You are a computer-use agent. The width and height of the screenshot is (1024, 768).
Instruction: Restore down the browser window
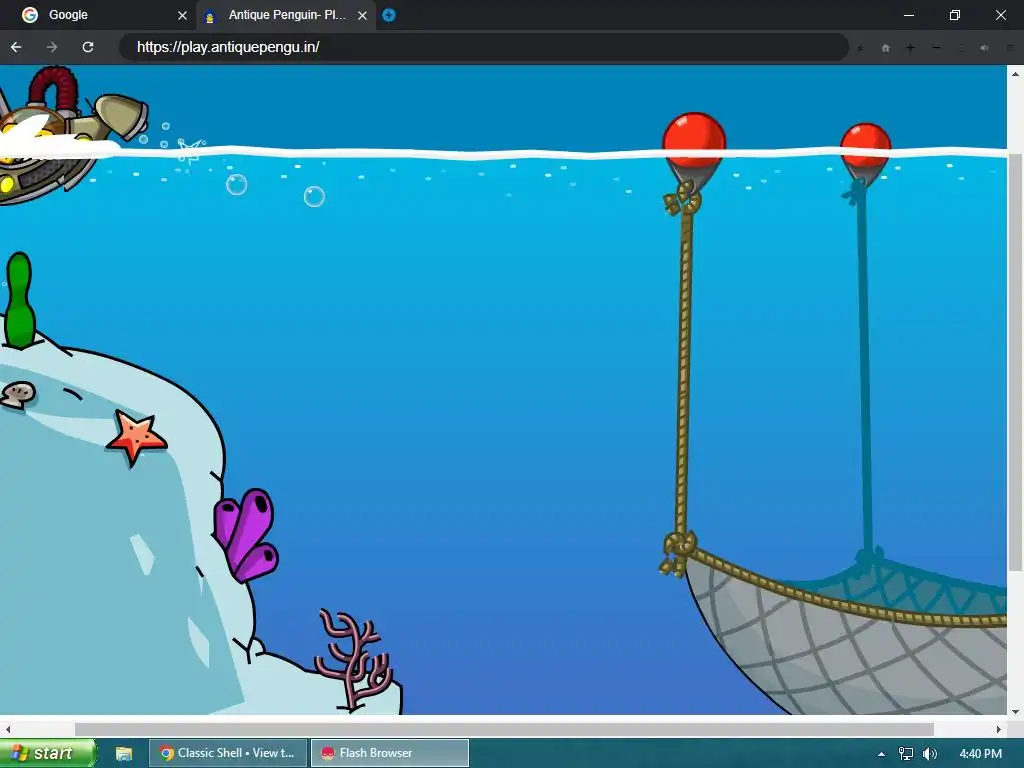955,15
